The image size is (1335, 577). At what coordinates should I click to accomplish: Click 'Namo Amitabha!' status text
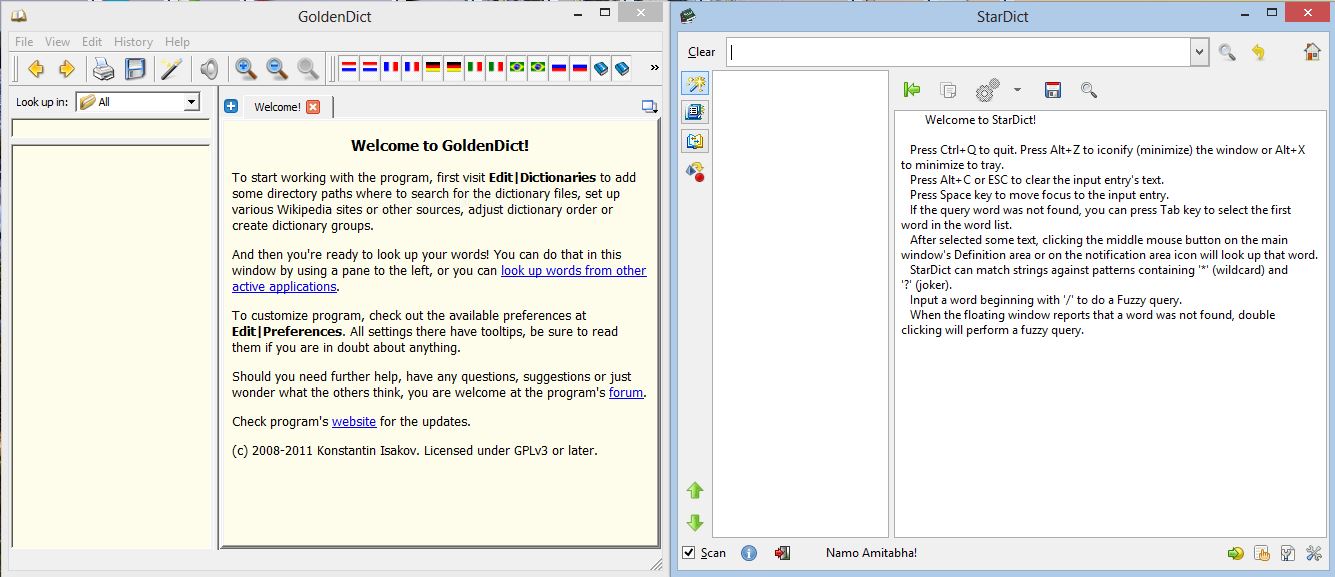tap(871, 553)
